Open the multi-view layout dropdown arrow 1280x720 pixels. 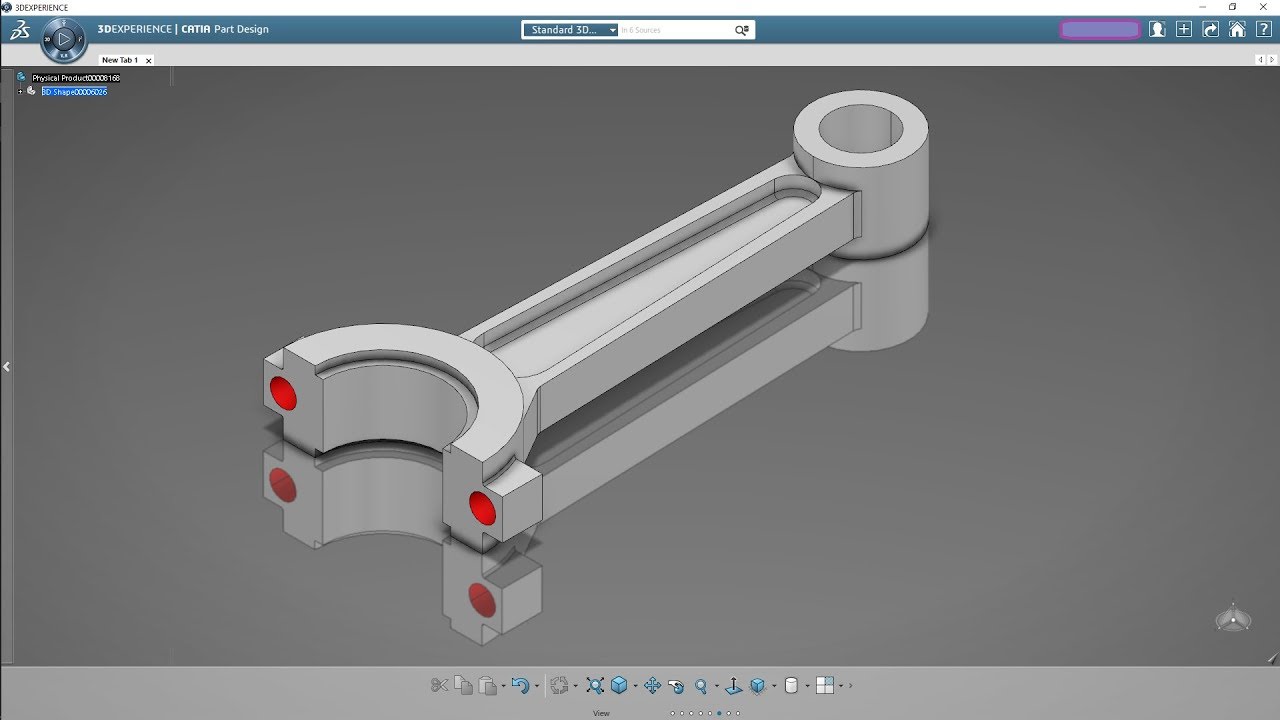[x=841, y=686]
